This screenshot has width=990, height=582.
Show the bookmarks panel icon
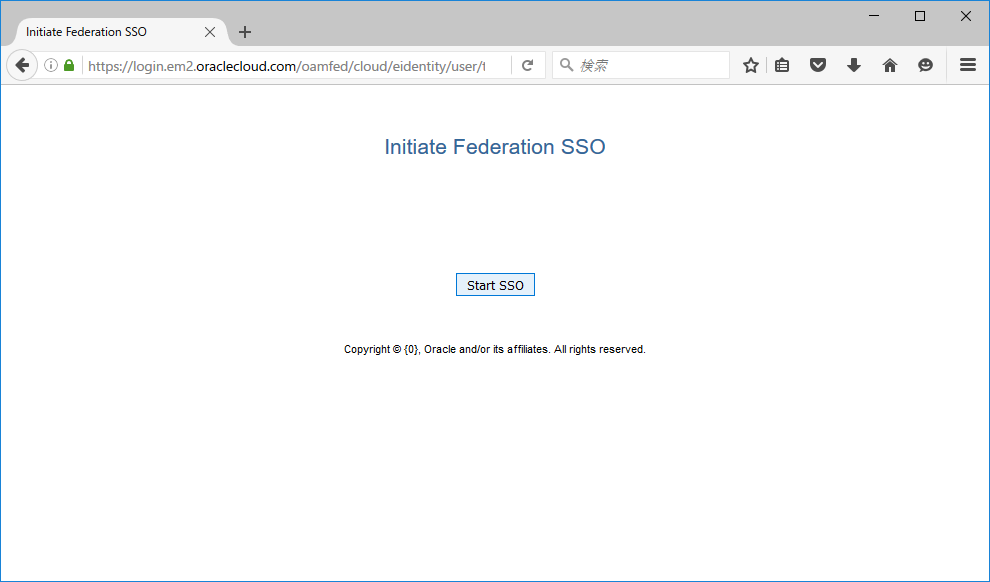click(782, 64)
